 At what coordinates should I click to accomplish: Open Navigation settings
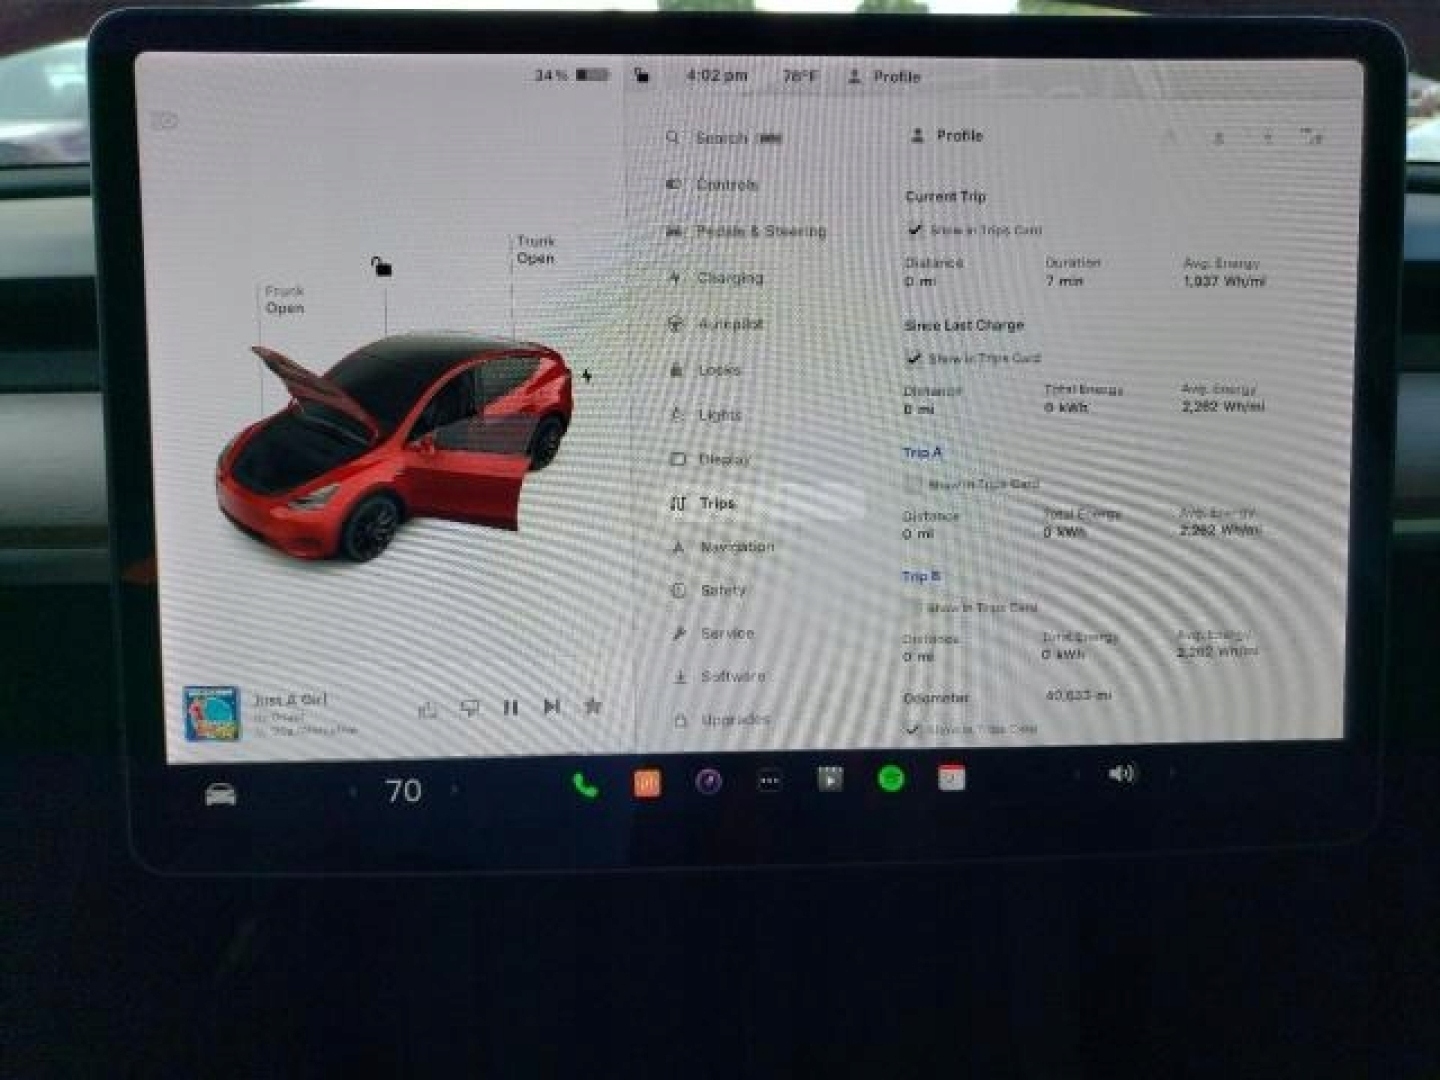pyautogui.click(x=722, y=547)
